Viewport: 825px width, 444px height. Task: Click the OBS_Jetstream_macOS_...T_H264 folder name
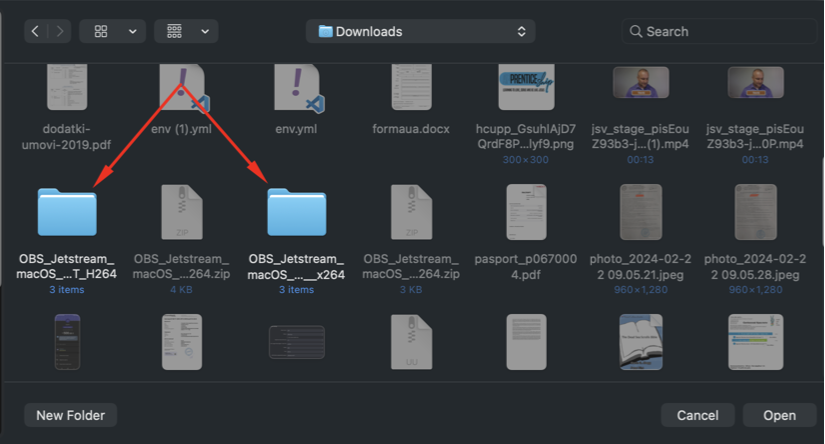coord(66,267)
